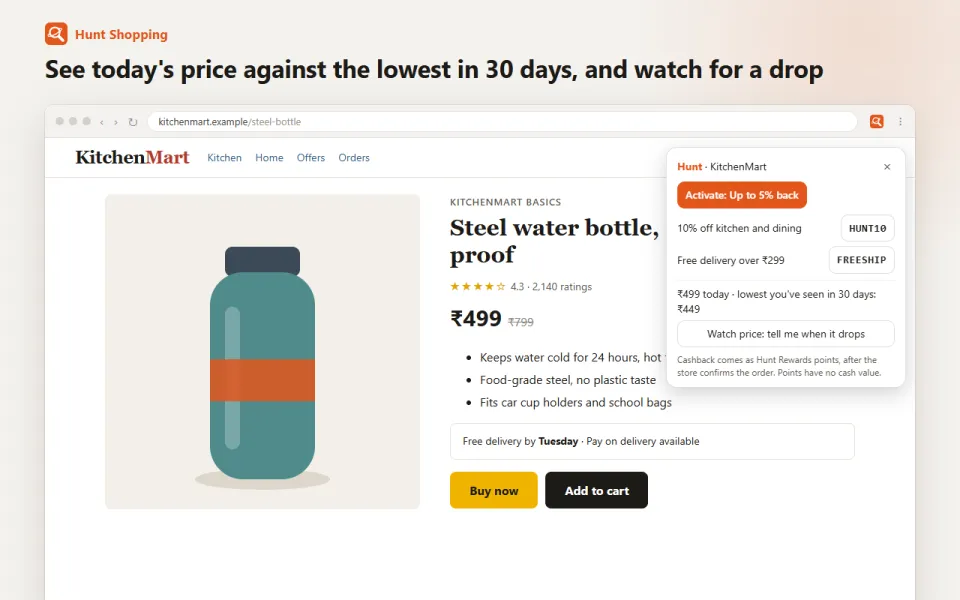Activate up to 5% back cashback

(x=741, y=195)
